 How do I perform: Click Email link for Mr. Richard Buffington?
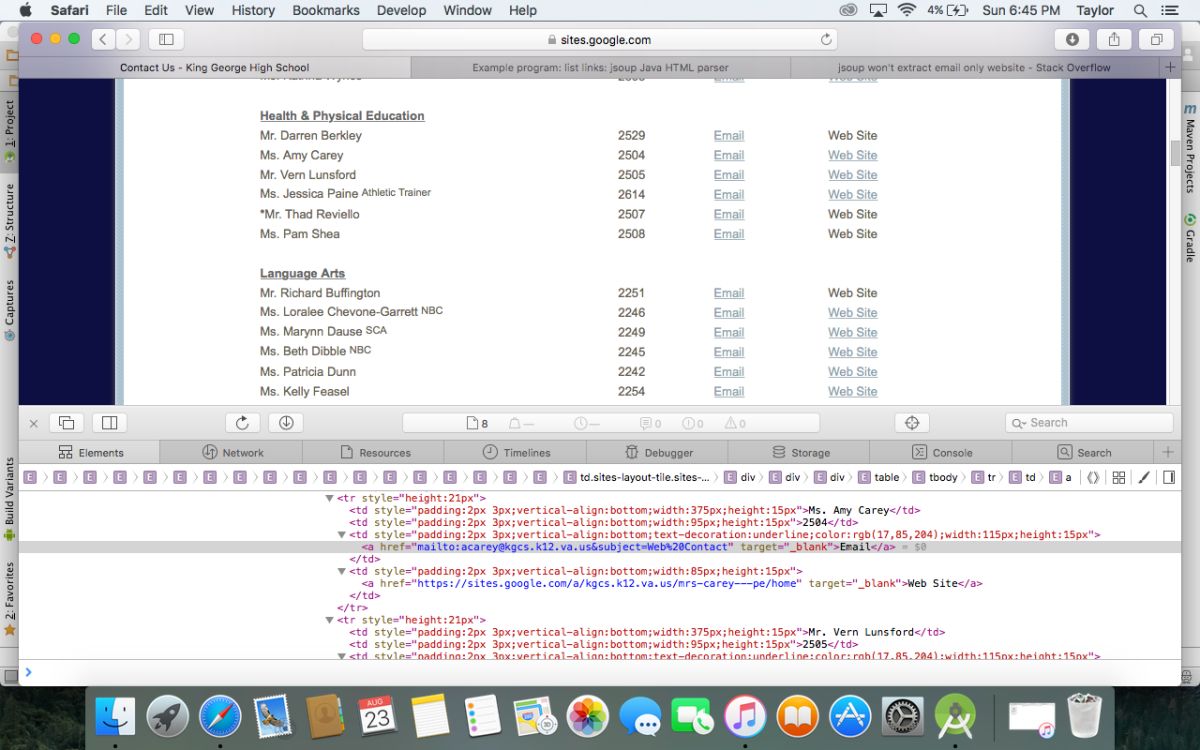(x=729, y=293)
